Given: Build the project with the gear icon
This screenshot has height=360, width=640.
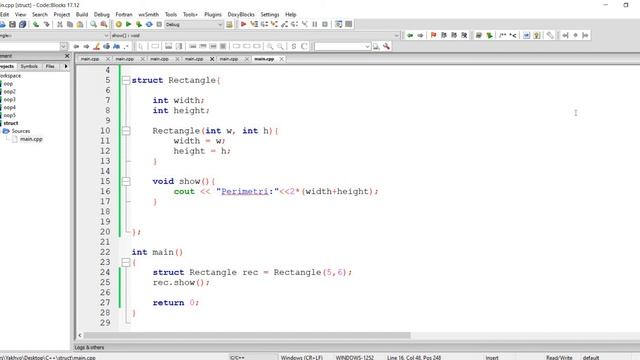Looking at the screenshot, I should click(118, 24).
